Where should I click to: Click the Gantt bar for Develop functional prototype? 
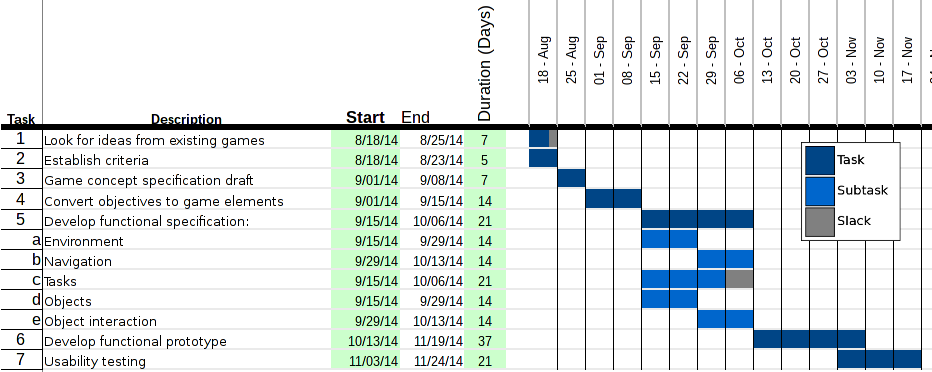[x=809, y=339]
